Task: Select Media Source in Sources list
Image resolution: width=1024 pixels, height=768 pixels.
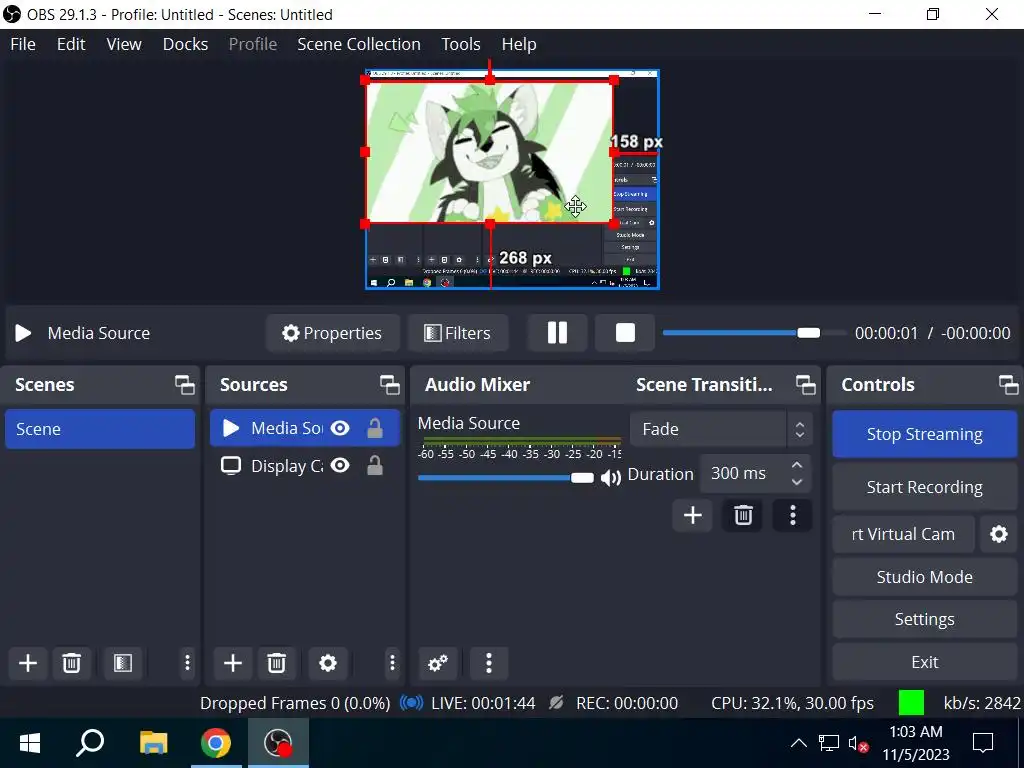Action: click(x=304, y=428)
